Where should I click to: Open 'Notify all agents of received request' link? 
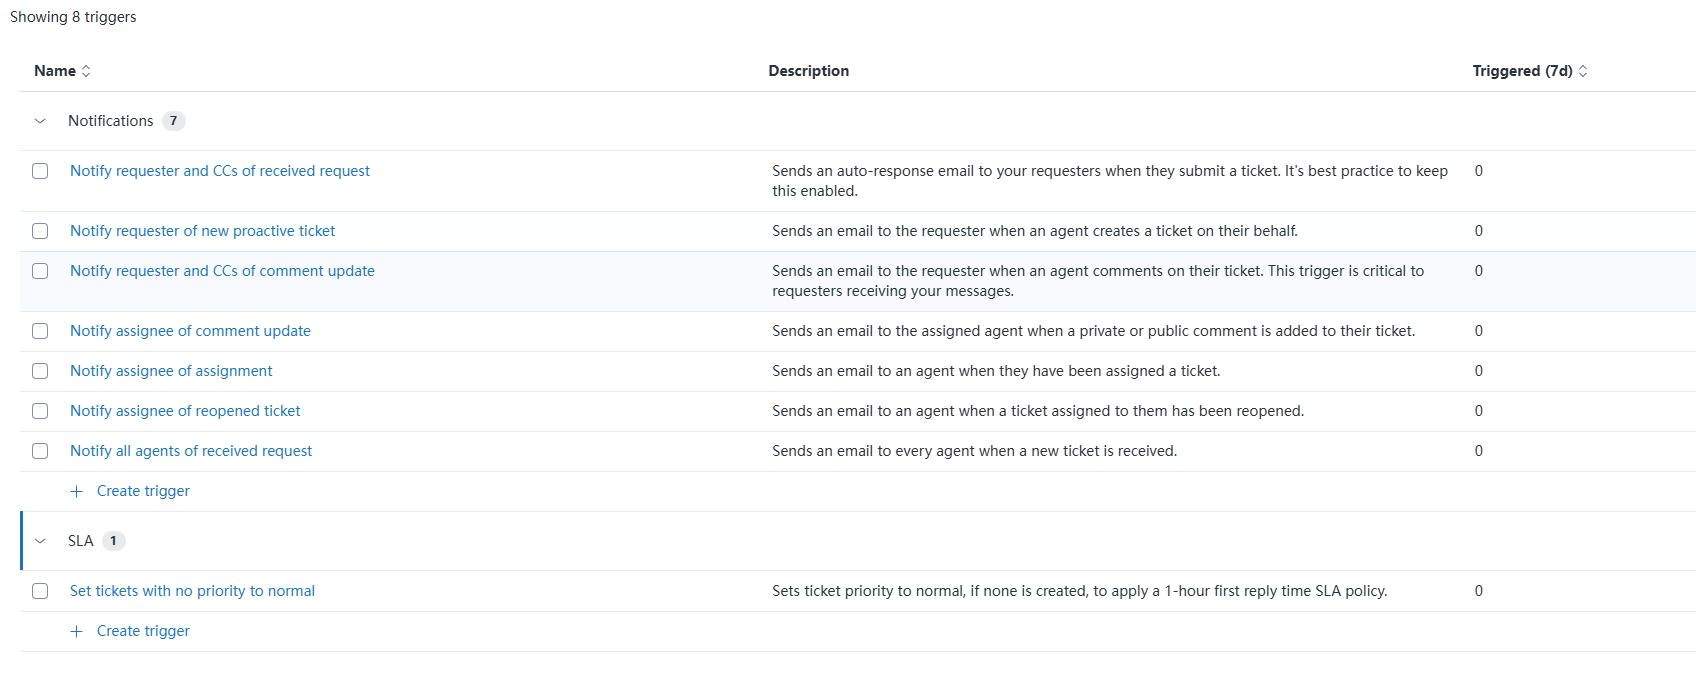pos(191,451)
